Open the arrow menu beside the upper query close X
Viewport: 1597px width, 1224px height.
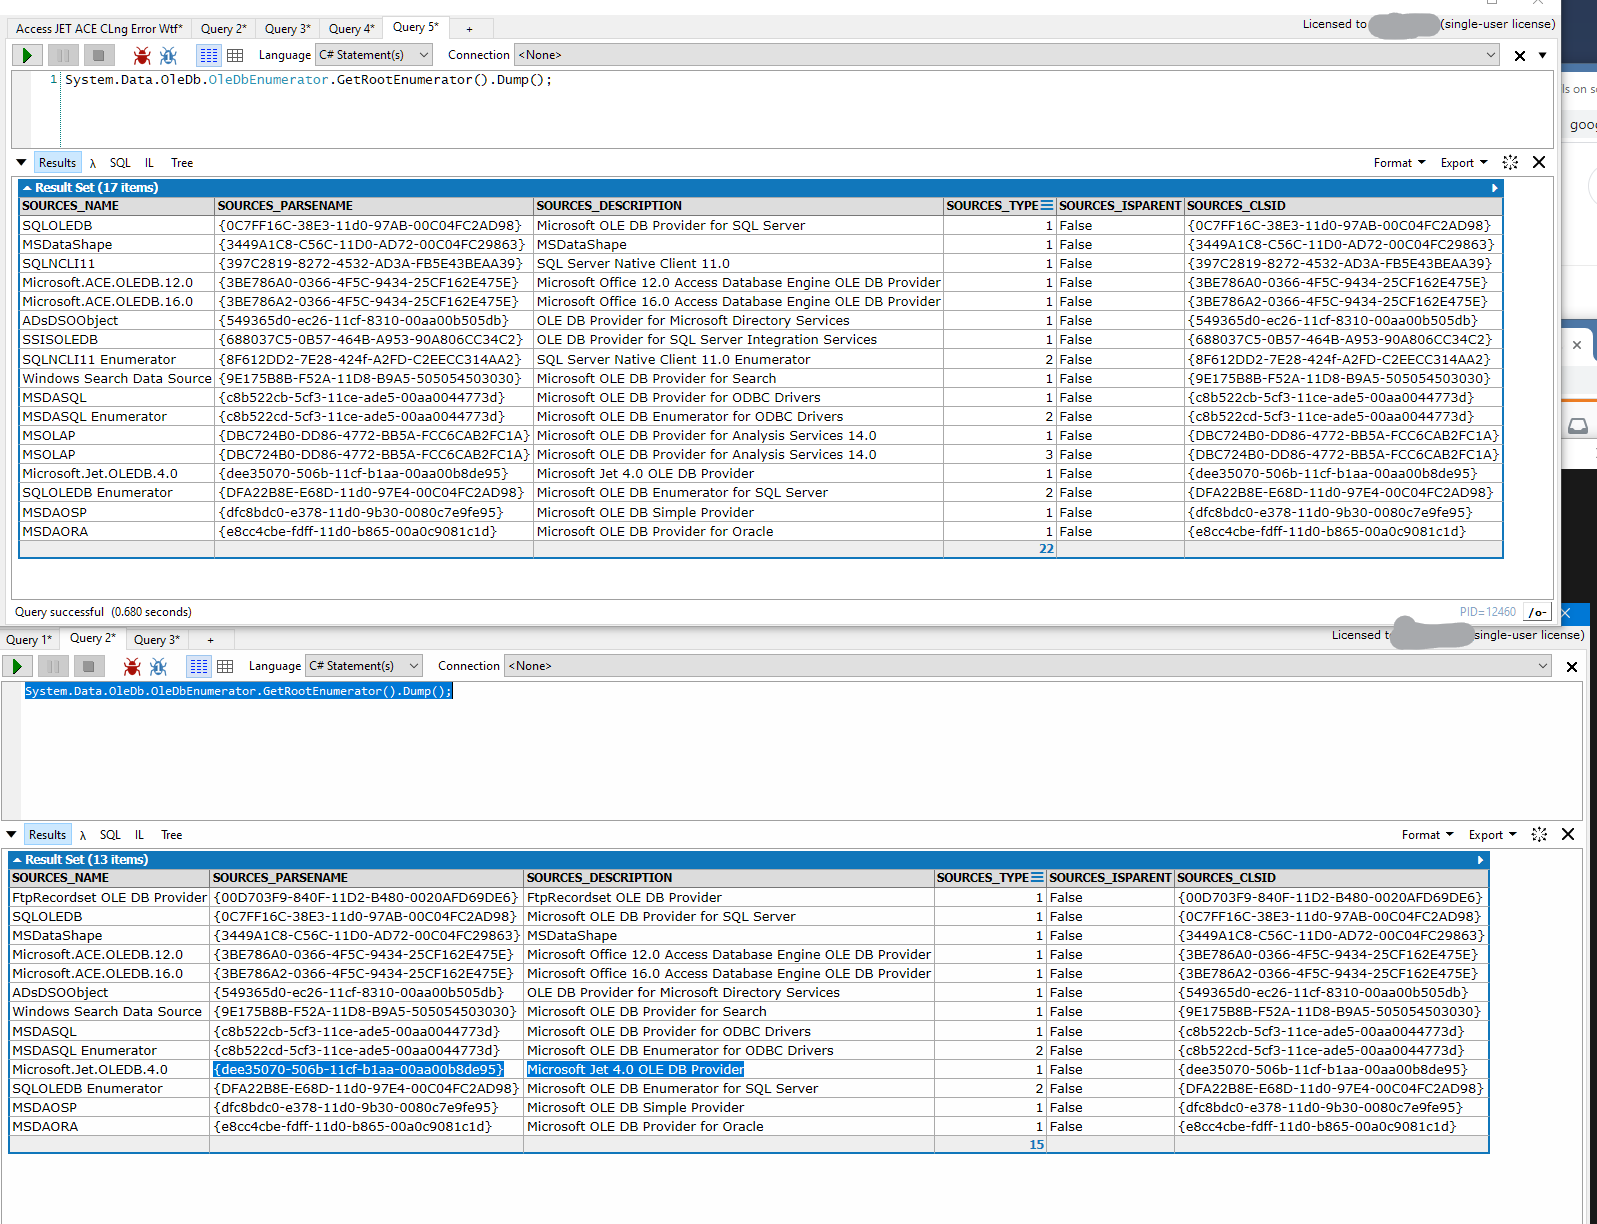(x=1542, y=56)
